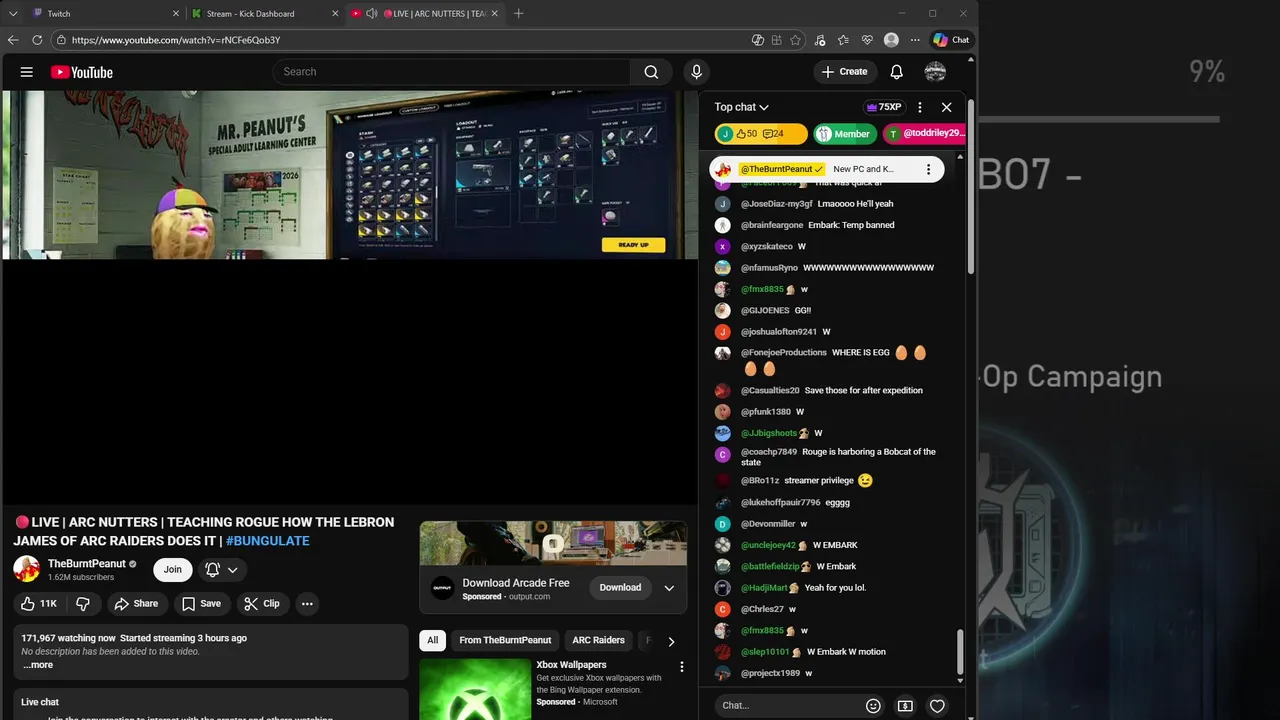Open the browser tab search dropdown

point(13,14)
